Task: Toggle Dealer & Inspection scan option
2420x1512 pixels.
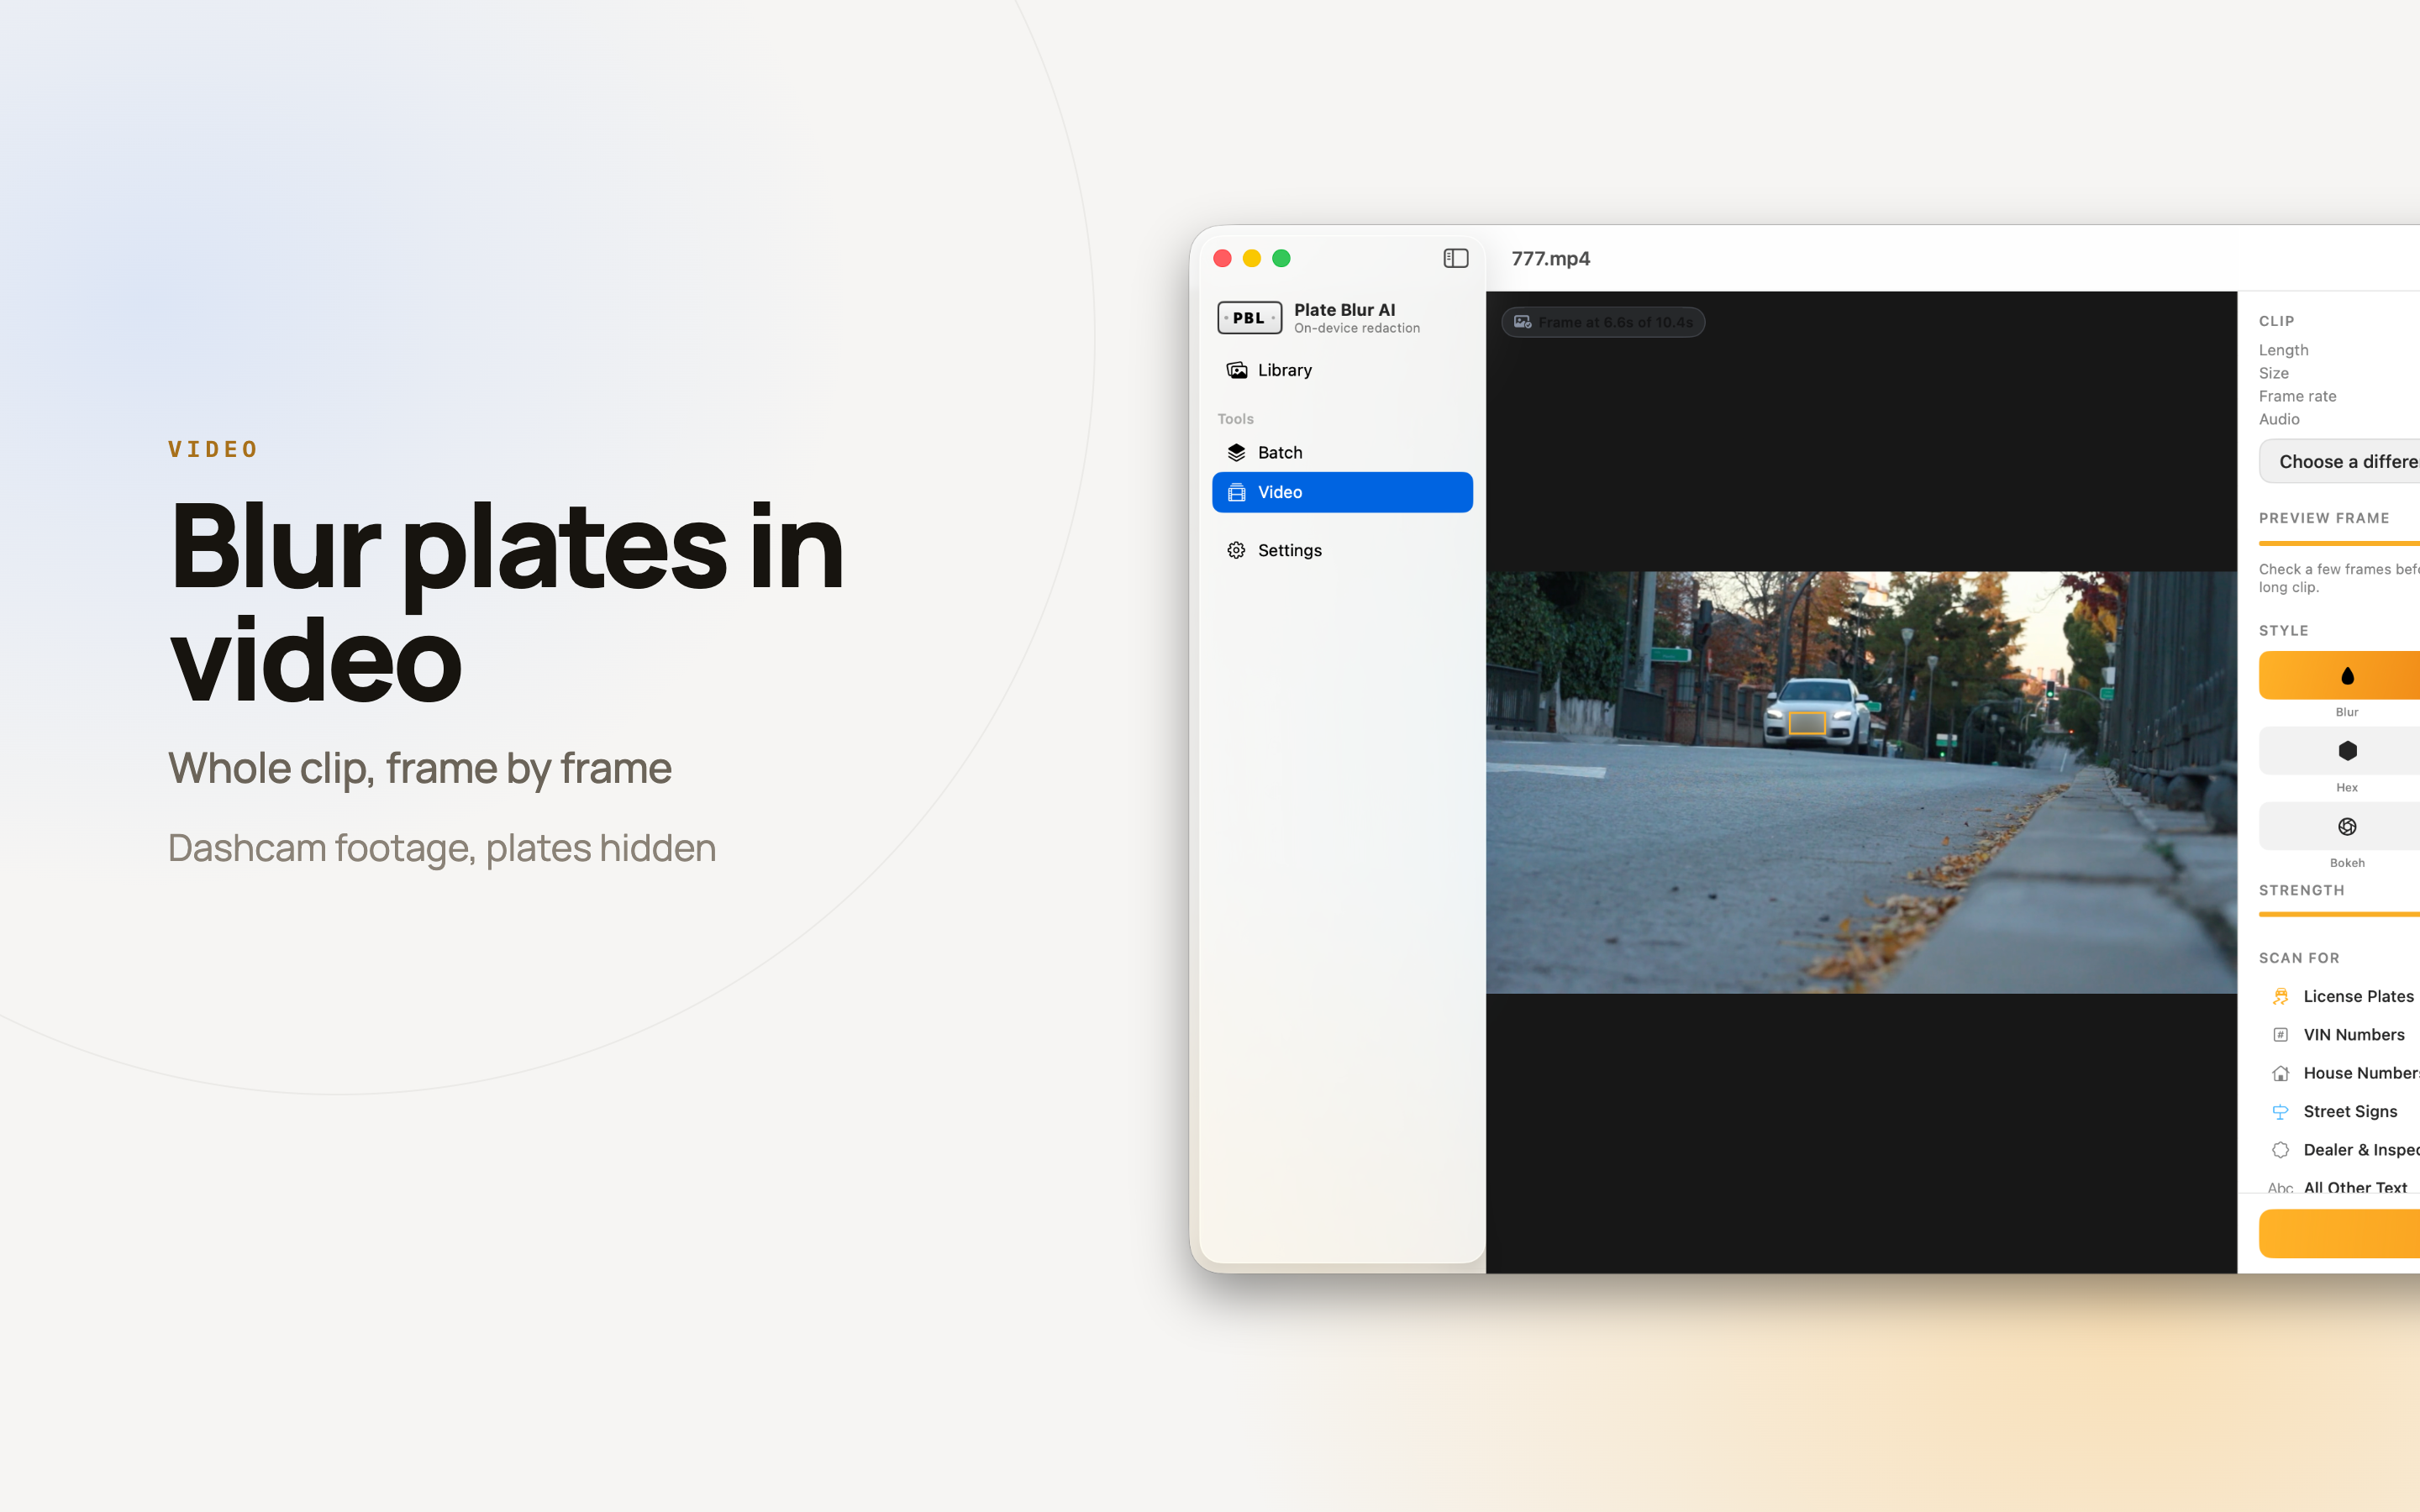Action: [2339, 1150]
